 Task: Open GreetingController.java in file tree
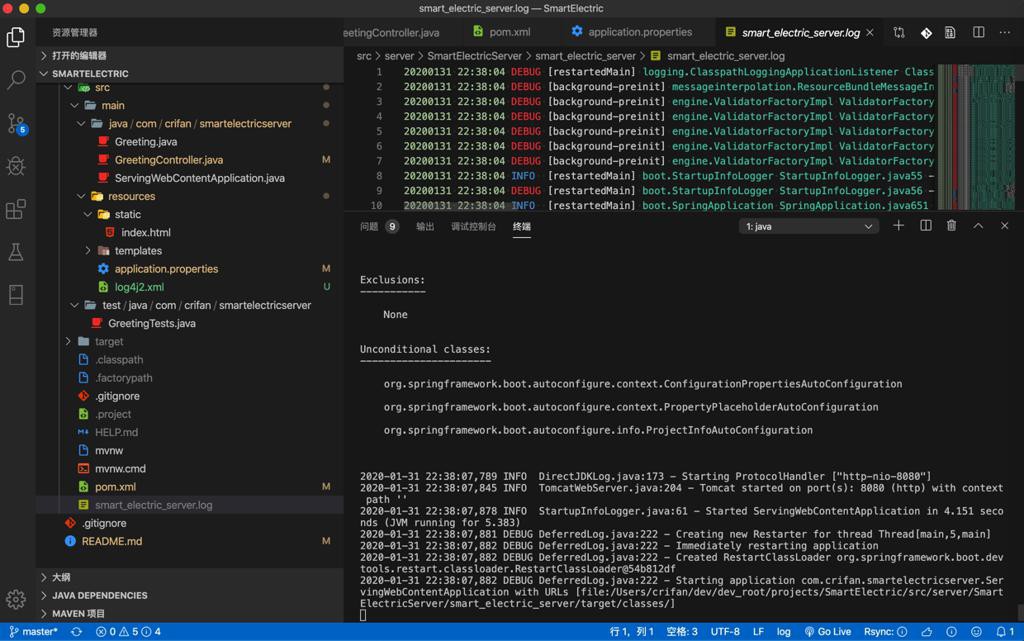[168, 160]
